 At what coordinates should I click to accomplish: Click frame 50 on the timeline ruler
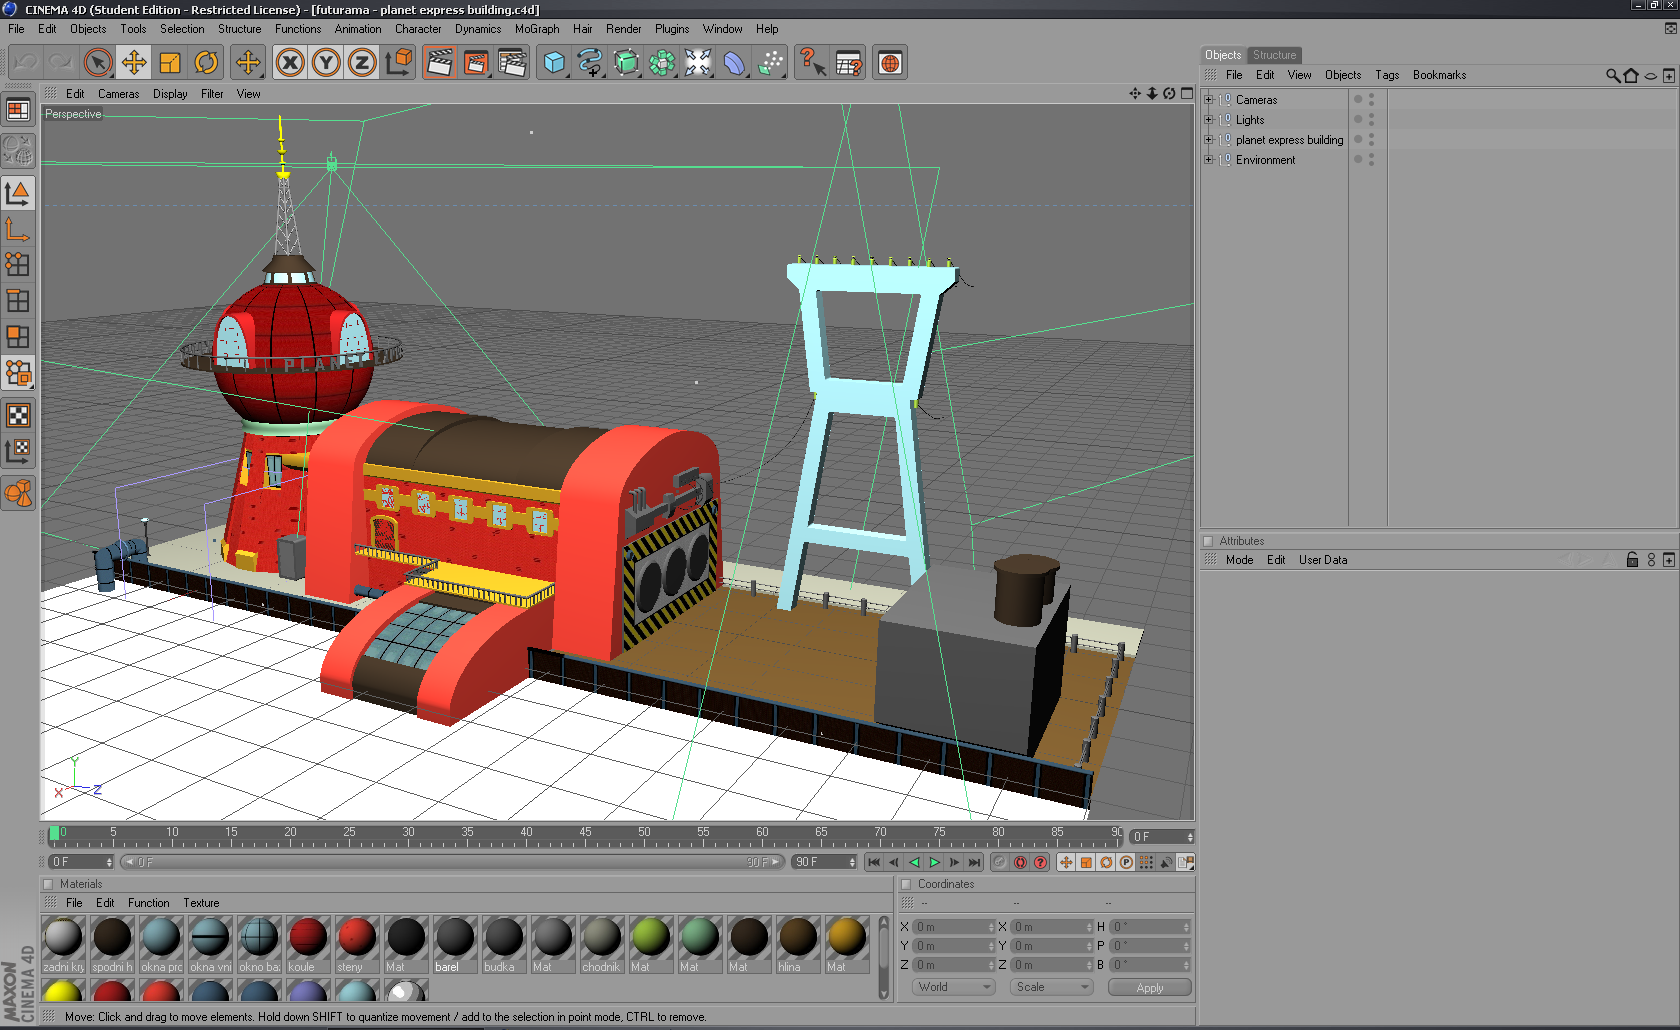point(644,834)
